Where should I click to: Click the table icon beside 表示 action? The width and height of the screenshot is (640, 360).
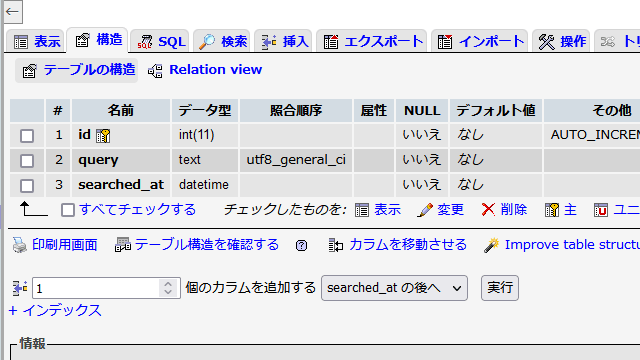pos(362,210)
